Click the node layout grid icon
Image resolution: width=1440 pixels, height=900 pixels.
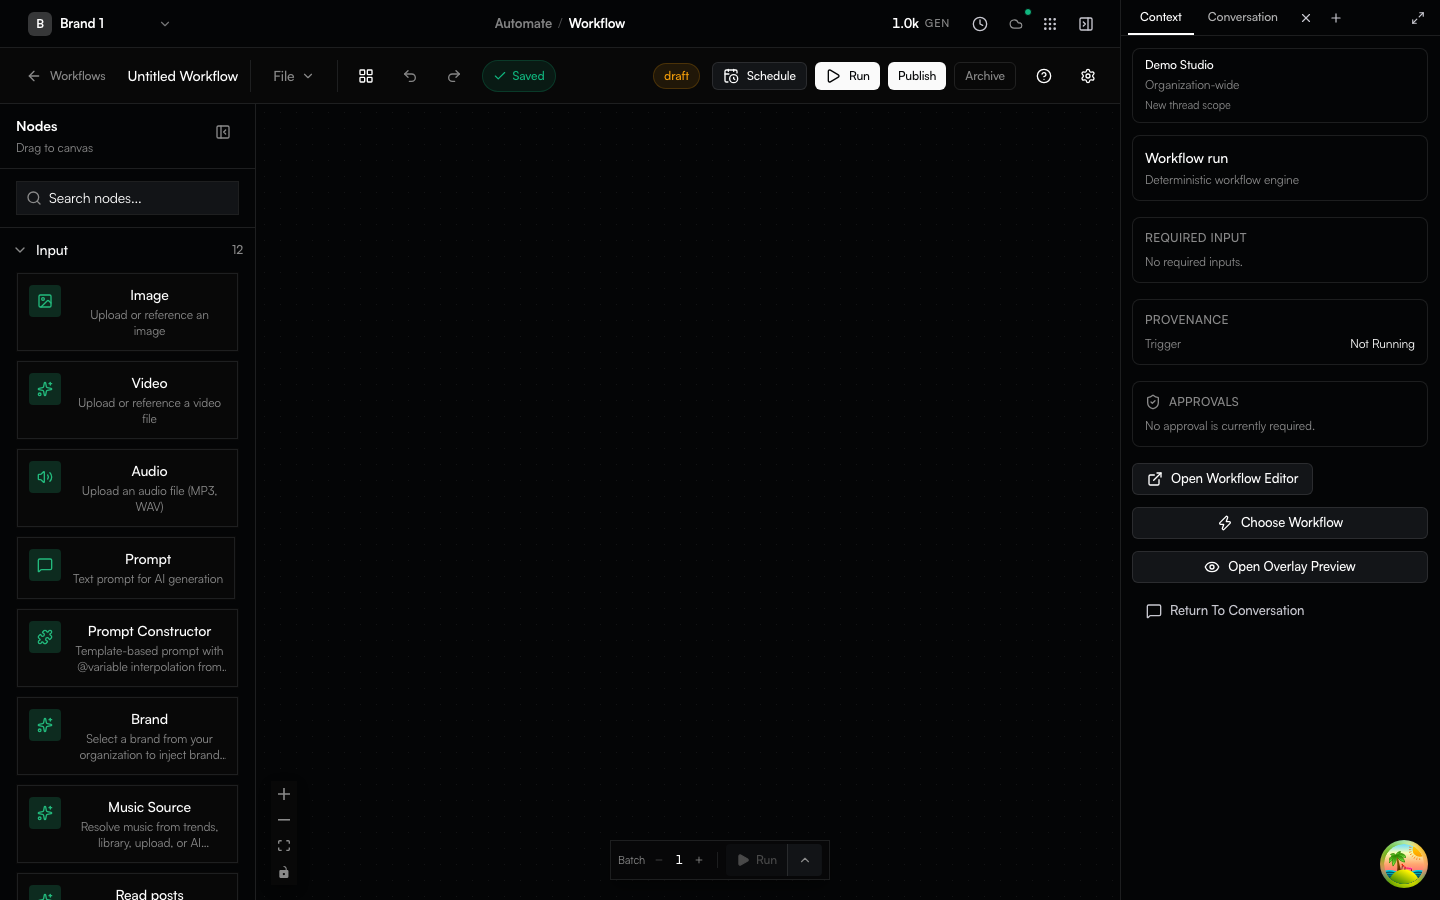[x=366, y=76]
